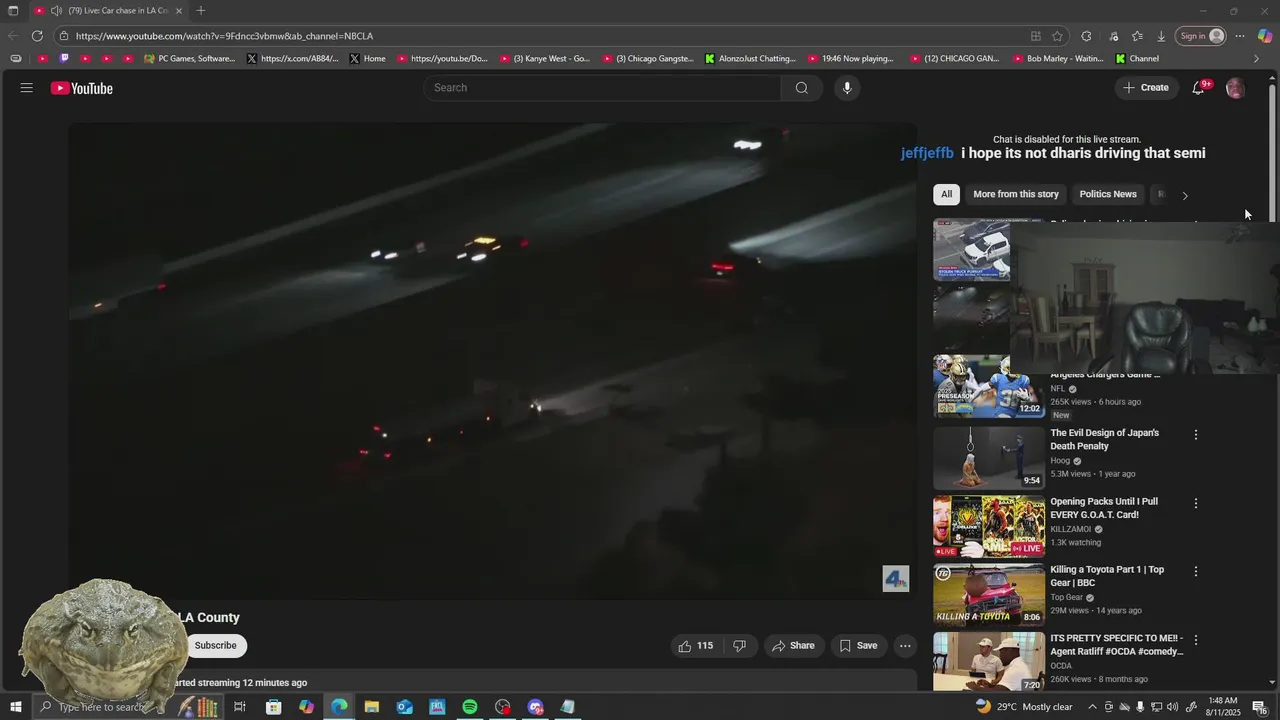Open Task View on the taskbar
This screenshot has width=1280, height=720.
point(240,707)
